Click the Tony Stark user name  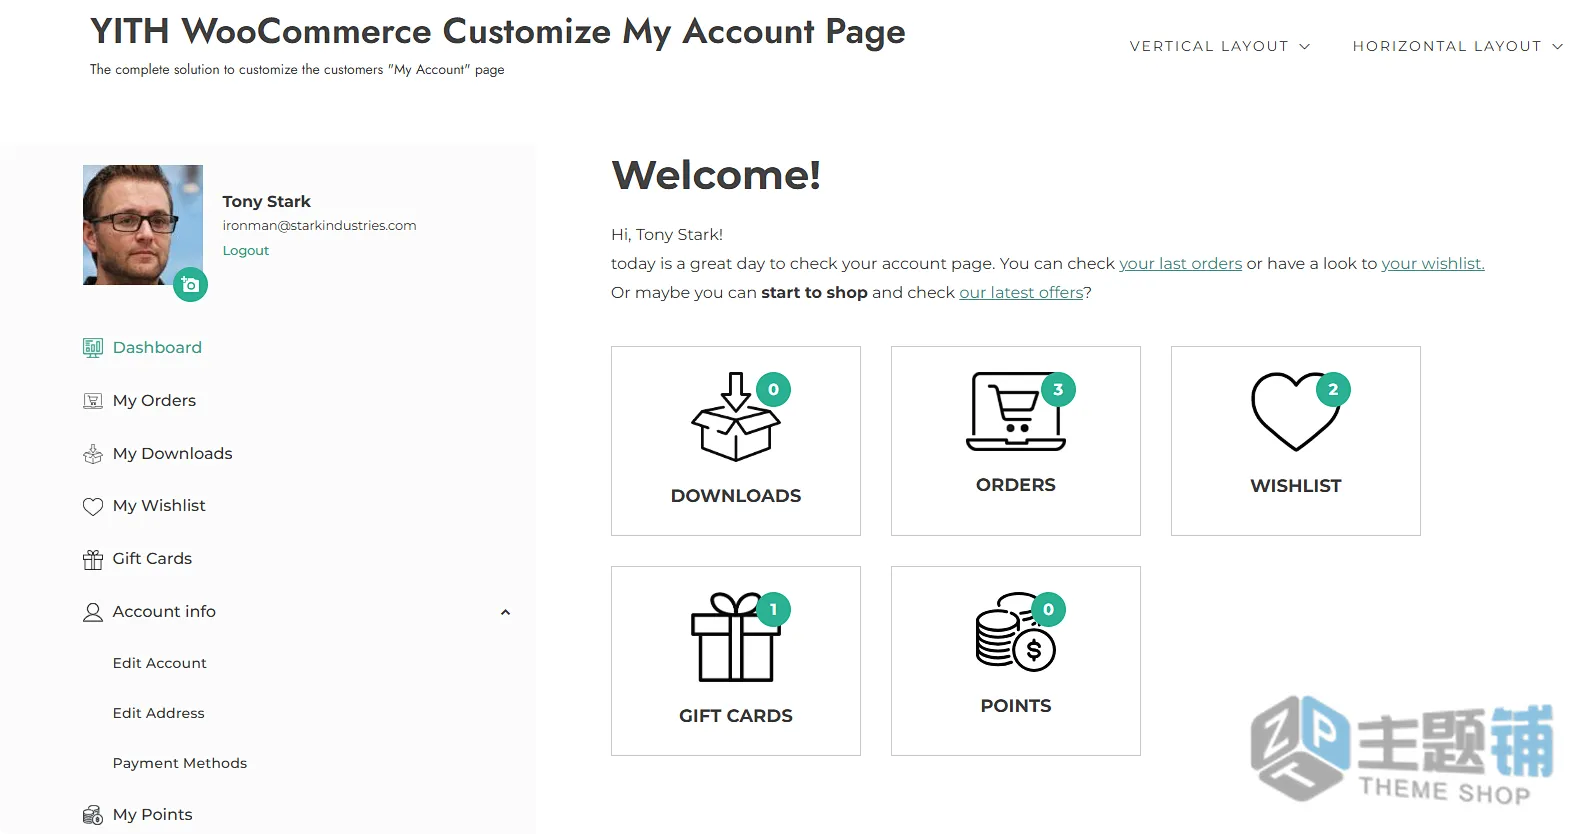[266, 201]
